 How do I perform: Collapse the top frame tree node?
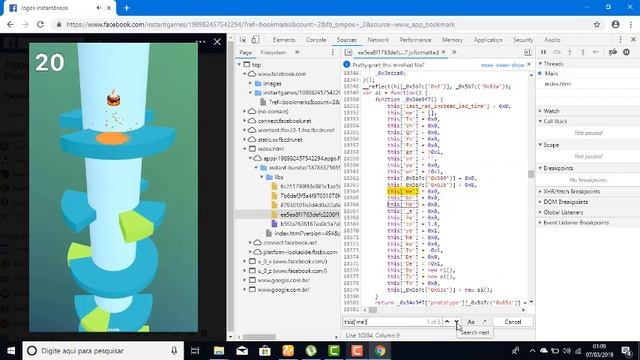click(x=240, y=64)
